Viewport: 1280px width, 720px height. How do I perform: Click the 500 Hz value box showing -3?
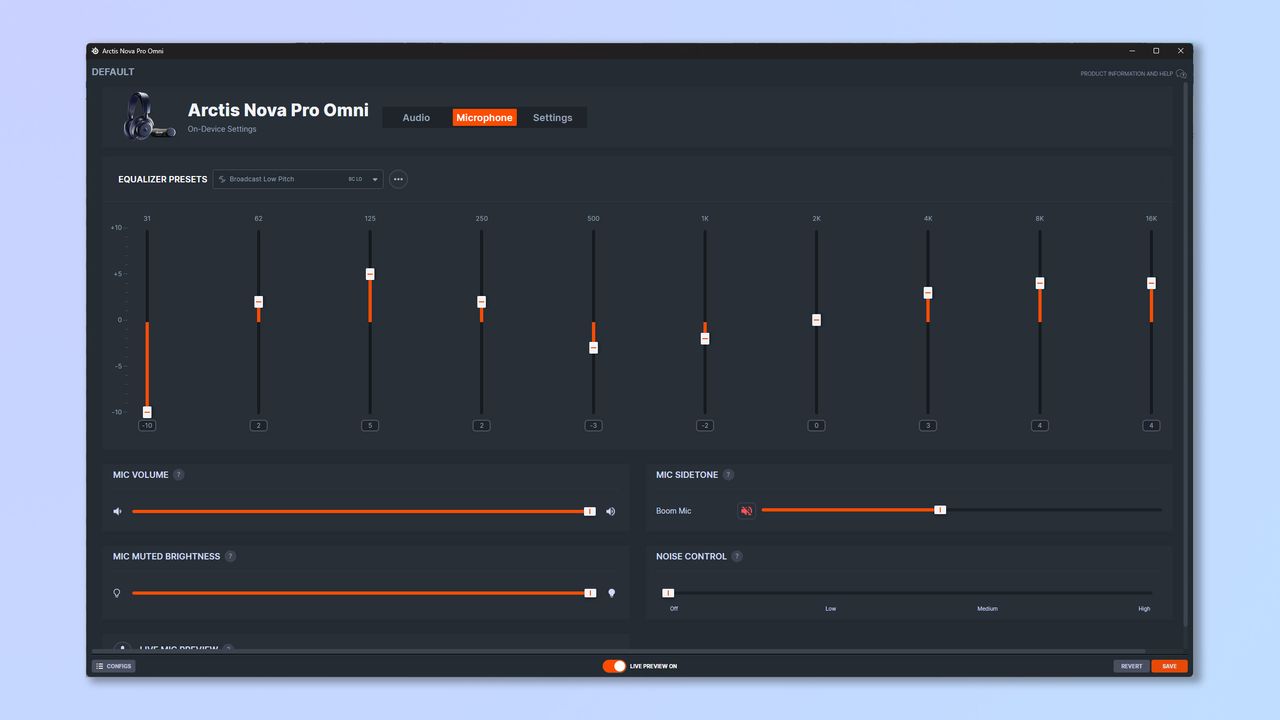click(593, 426)
